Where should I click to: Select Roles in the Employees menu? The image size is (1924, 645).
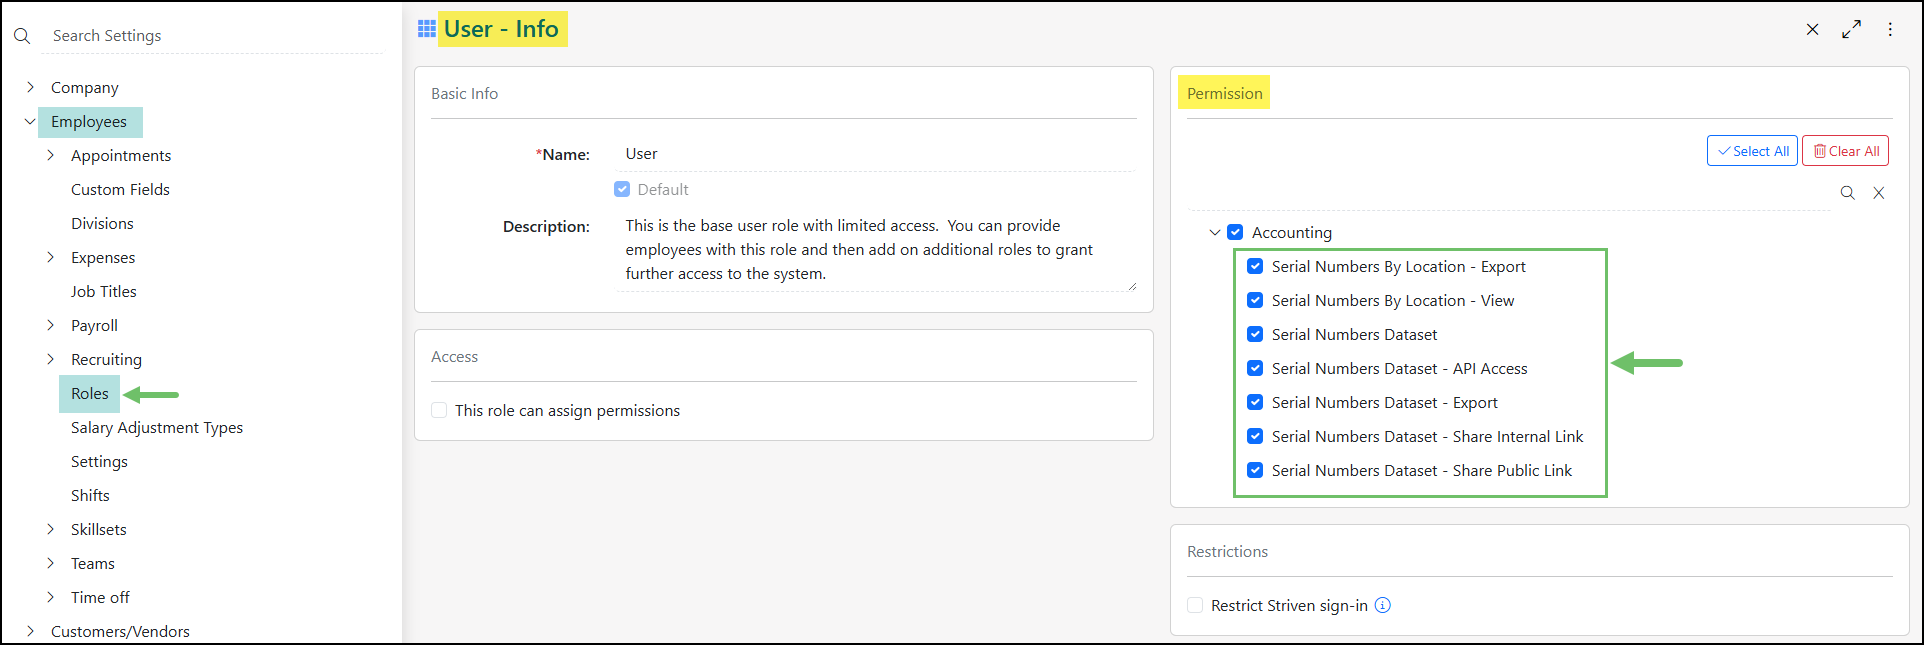[x=90, y=393]
